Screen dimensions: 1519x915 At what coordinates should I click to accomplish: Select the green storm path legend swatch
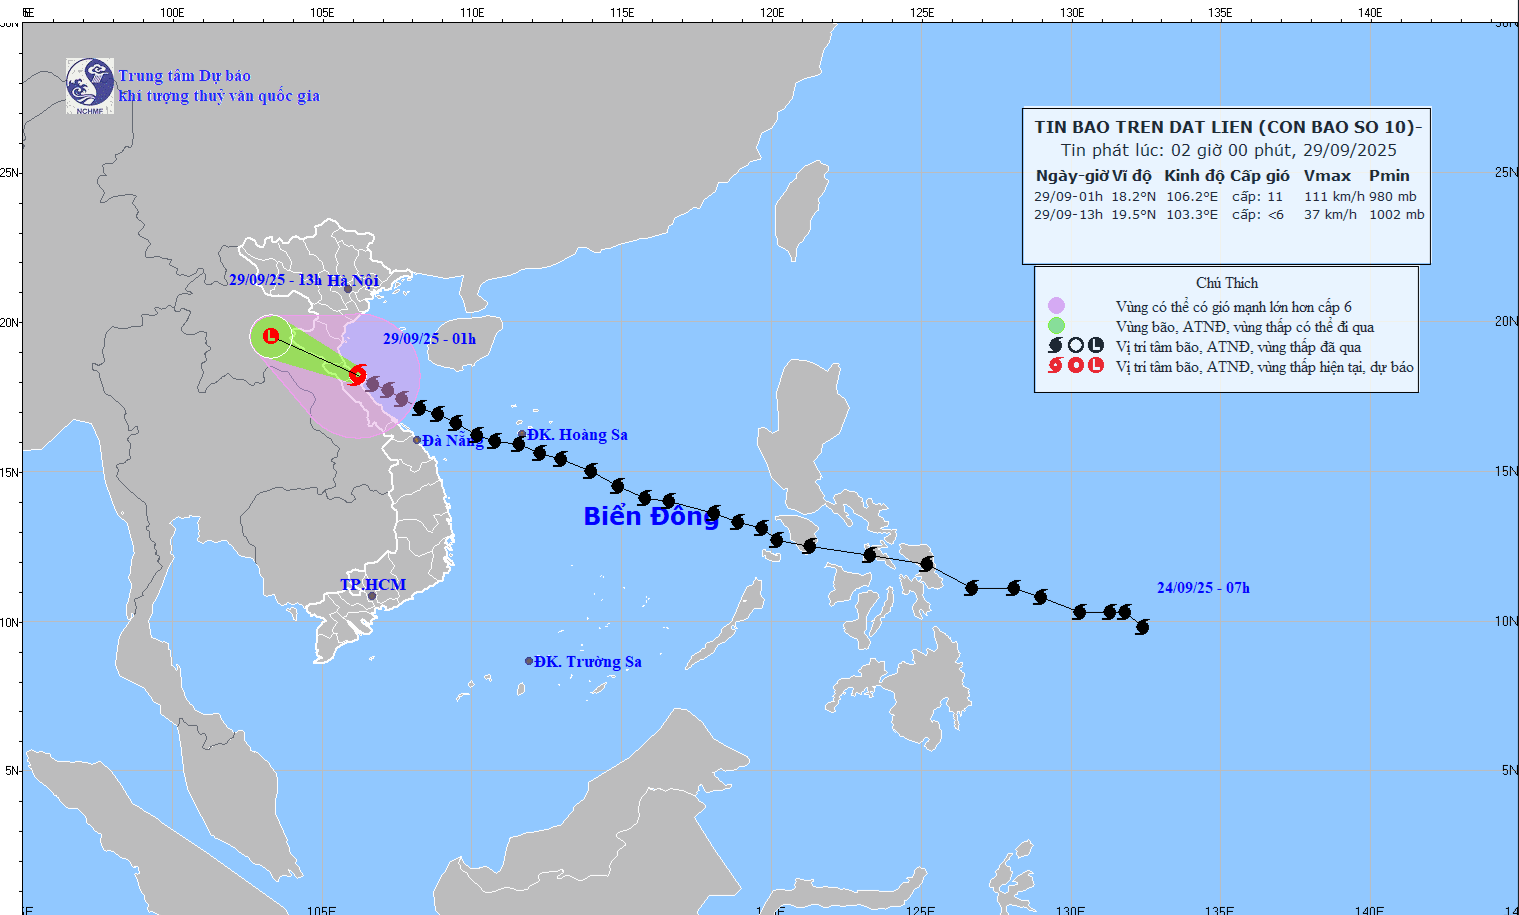click(x=1056, y=326)
